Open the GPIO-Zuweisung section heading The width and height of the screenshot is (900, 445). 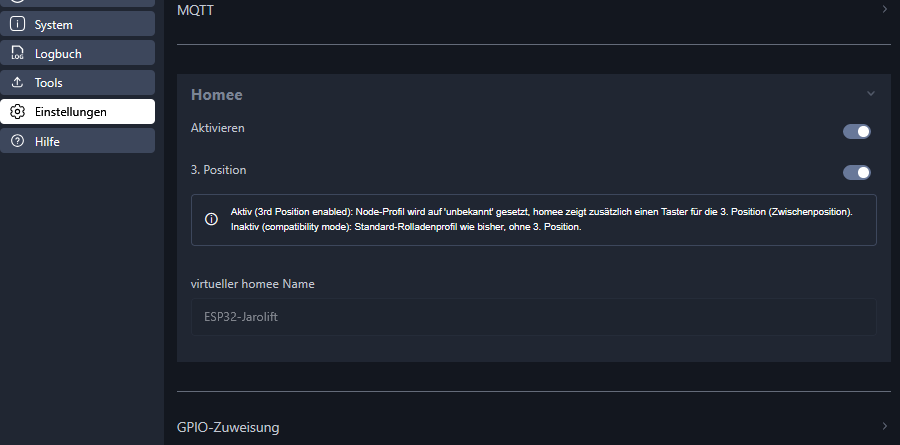click(228, 427)
